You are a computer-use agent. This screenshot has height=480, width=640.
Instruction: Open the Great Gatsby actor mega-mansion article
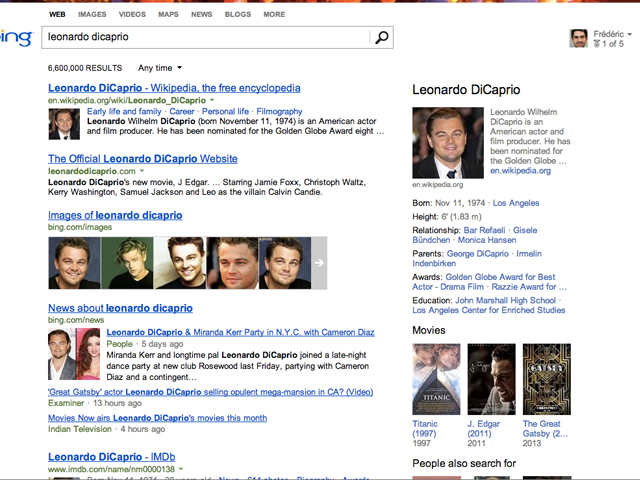tap(211, 392)
